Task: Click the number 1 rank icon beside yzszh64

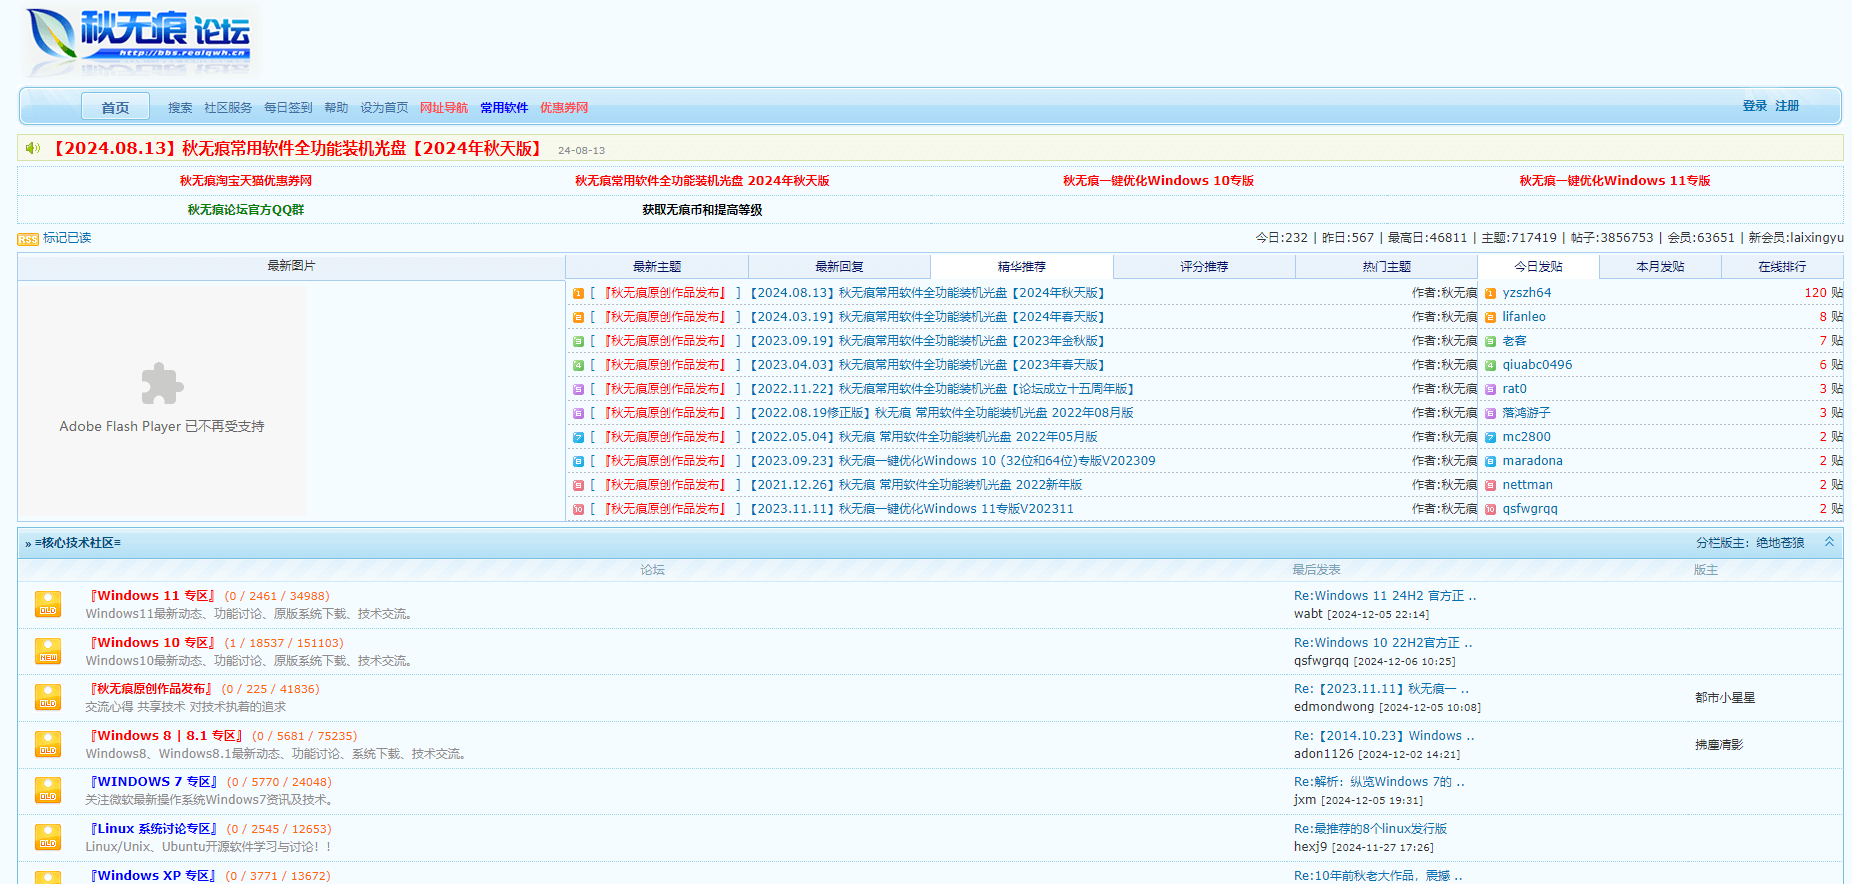Action: [1490, 293]
